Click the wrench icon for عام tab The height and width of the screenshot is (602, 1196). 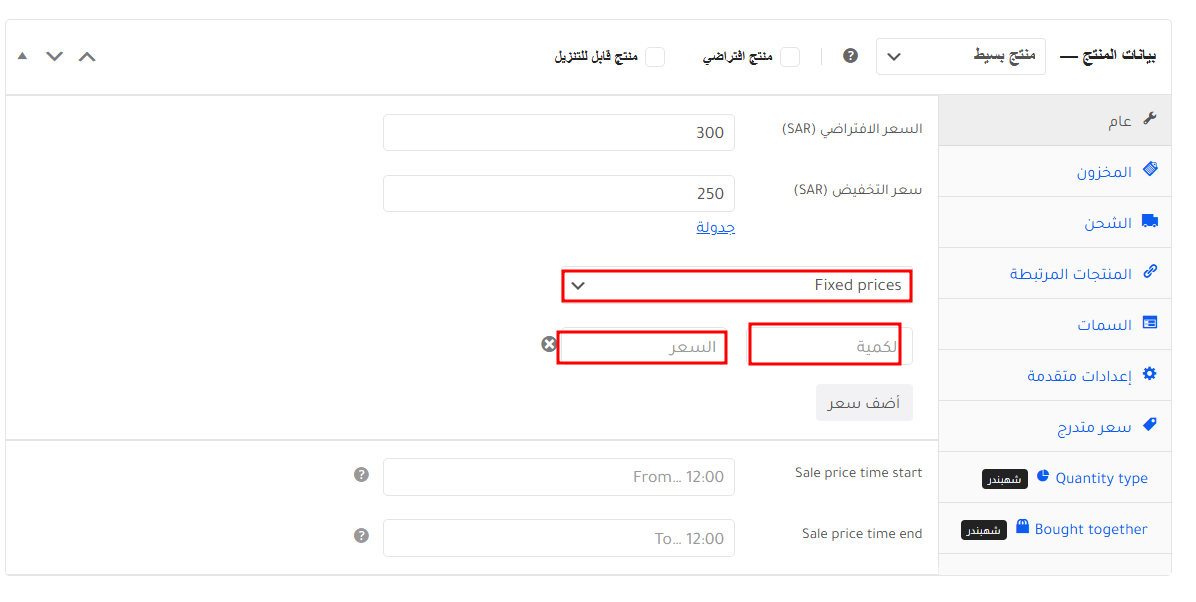pos(1149,120)
